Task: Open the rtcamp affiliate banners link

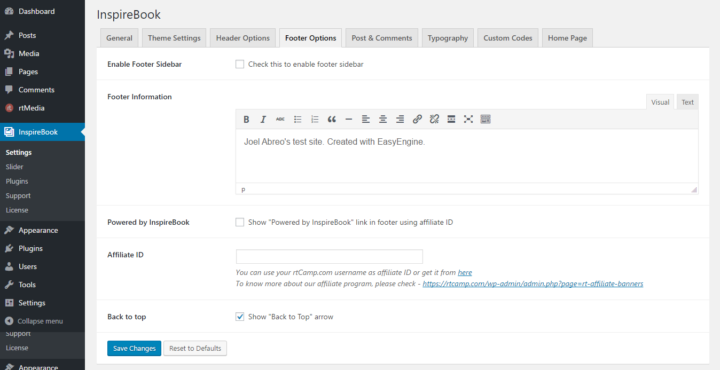Action: point(533,284)
